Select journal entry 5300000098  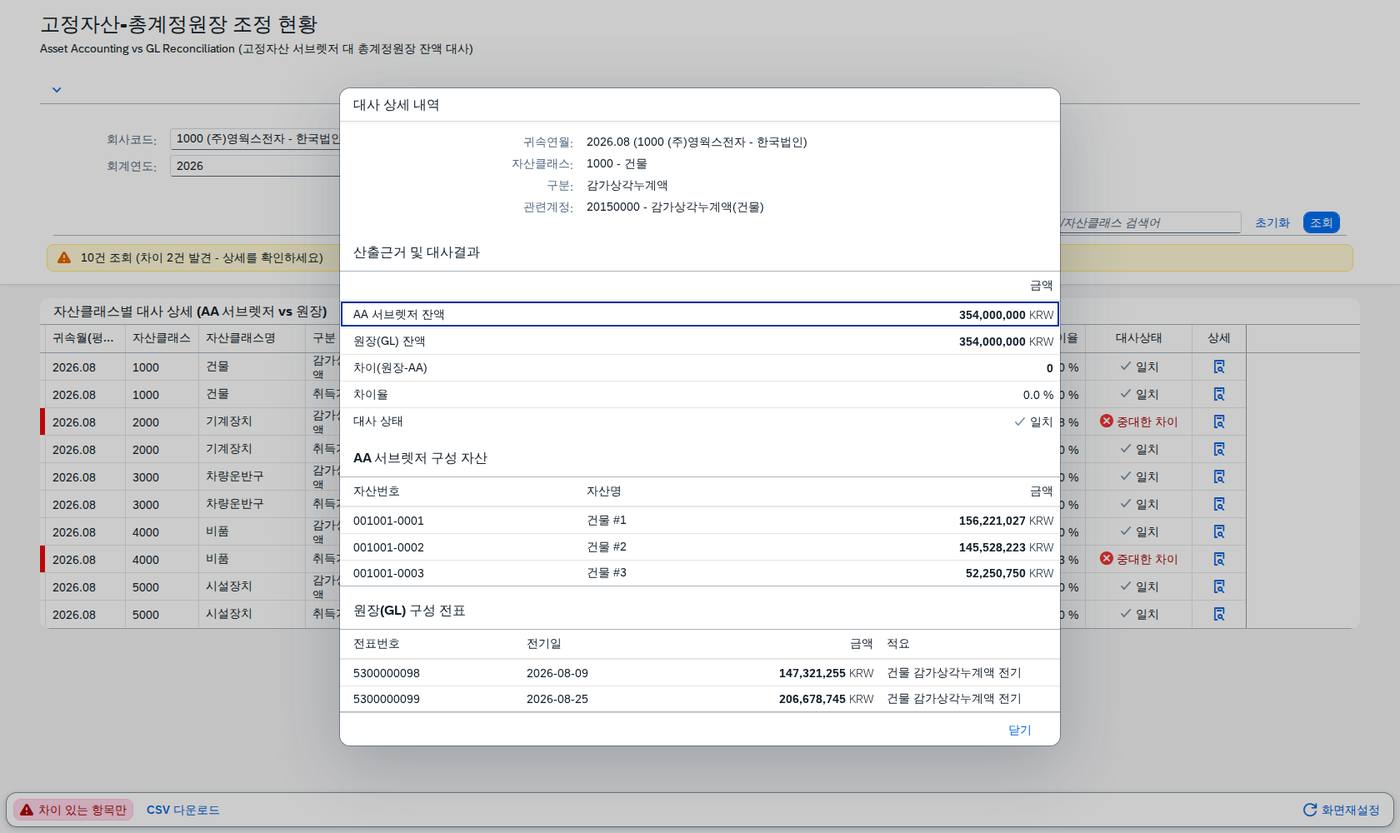[700, 673]
